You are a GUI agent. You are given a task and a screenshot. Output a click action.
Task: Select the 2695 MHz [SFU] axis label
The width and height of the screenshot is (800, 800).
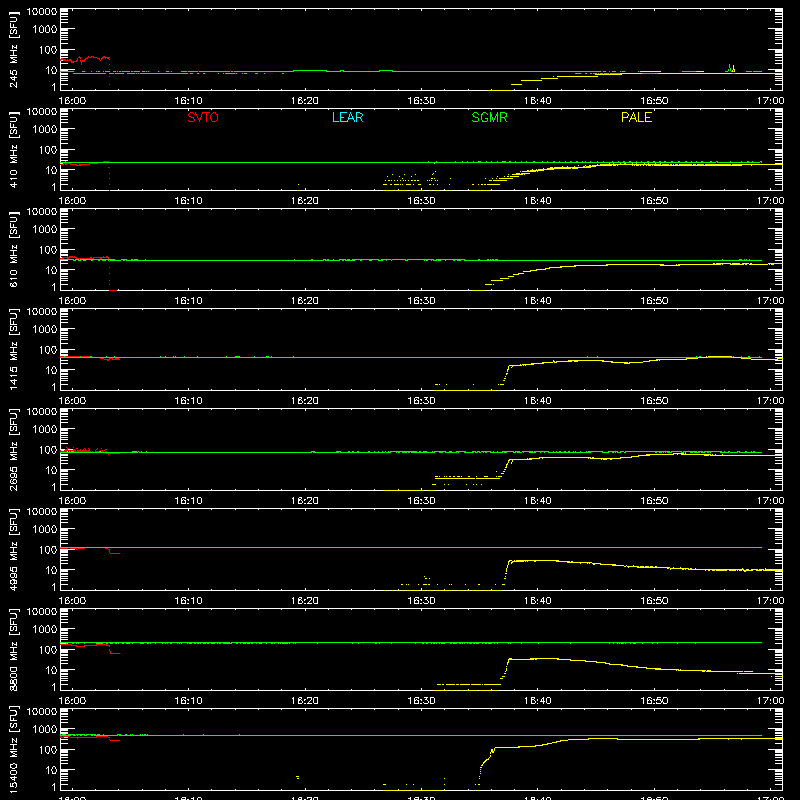coord(14,449)
